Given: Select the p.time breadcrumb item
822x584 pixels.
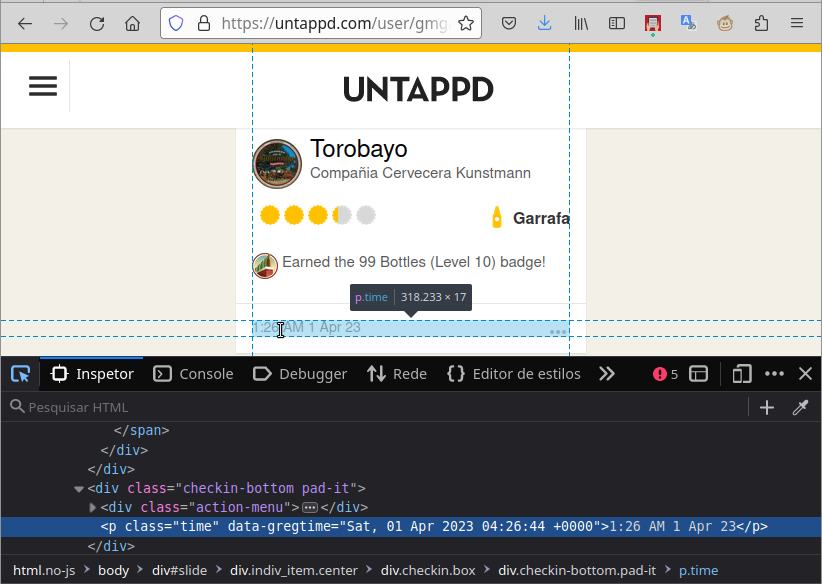Looking at the screenshot, I should 698,570.
